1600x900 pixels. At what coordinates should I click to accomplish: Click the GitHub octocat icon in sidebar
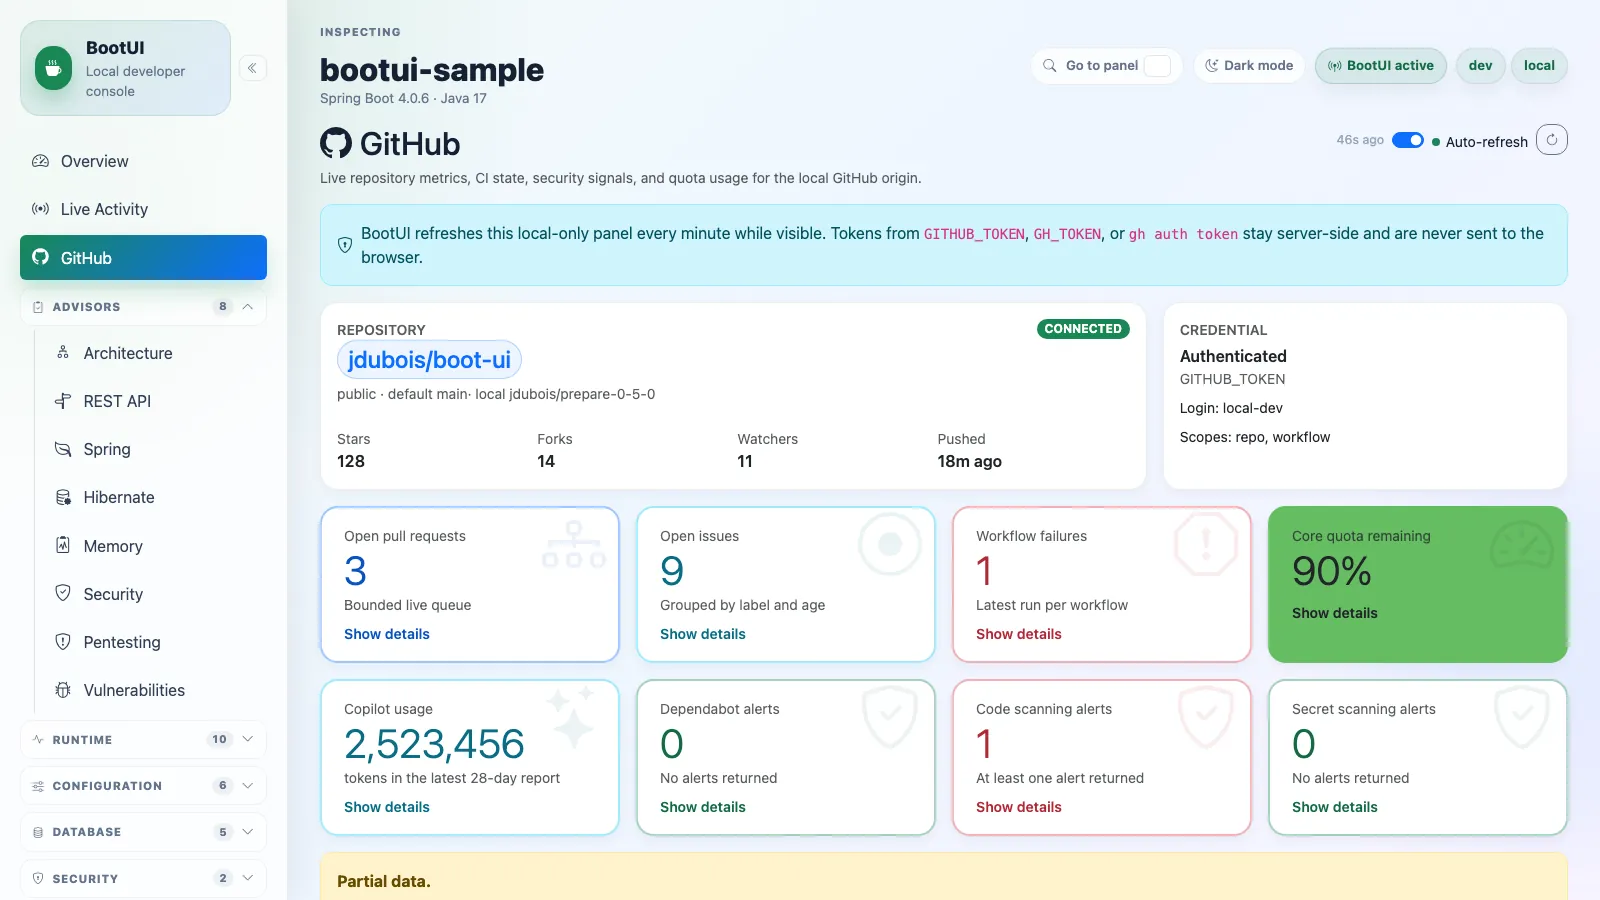point(40,257)
